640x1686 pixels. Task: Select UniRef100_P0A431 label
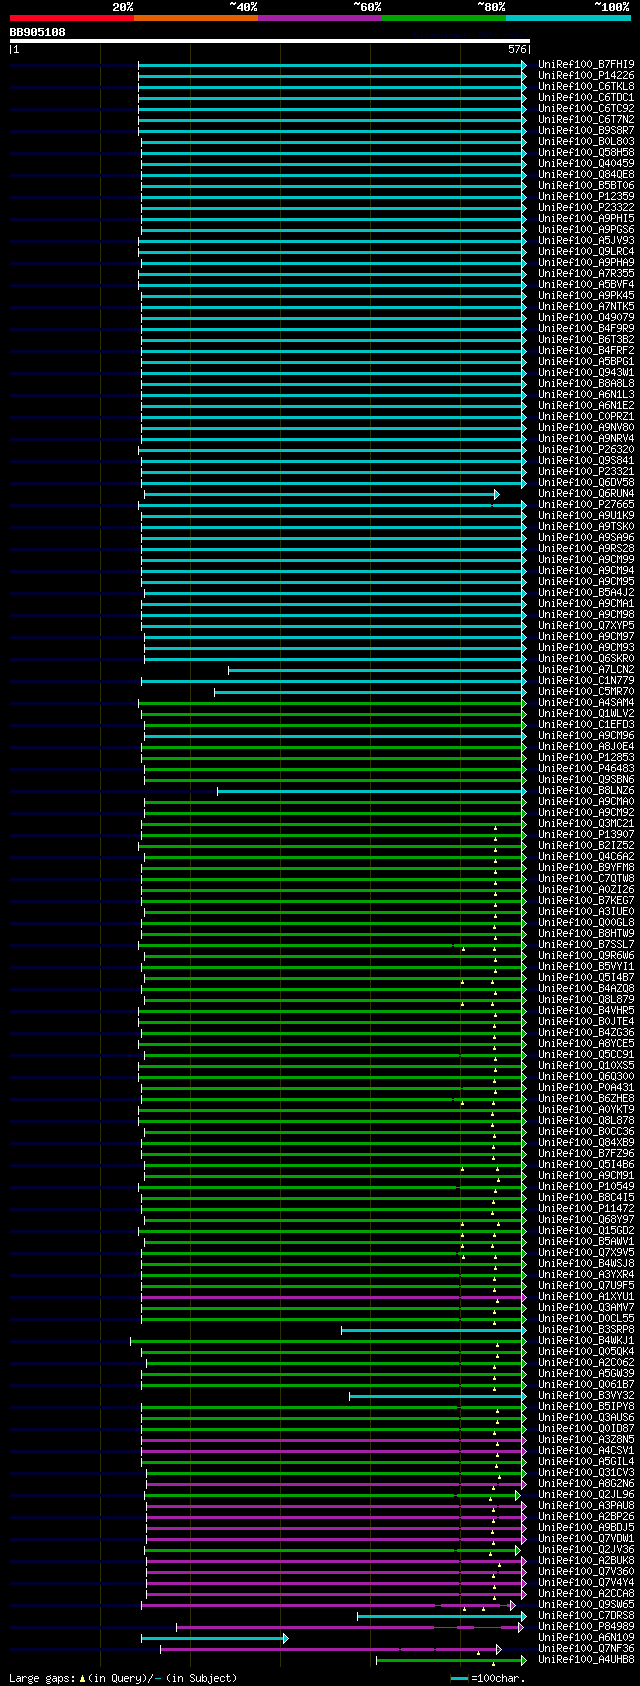pyautogui.click(x=586, y=1087)
